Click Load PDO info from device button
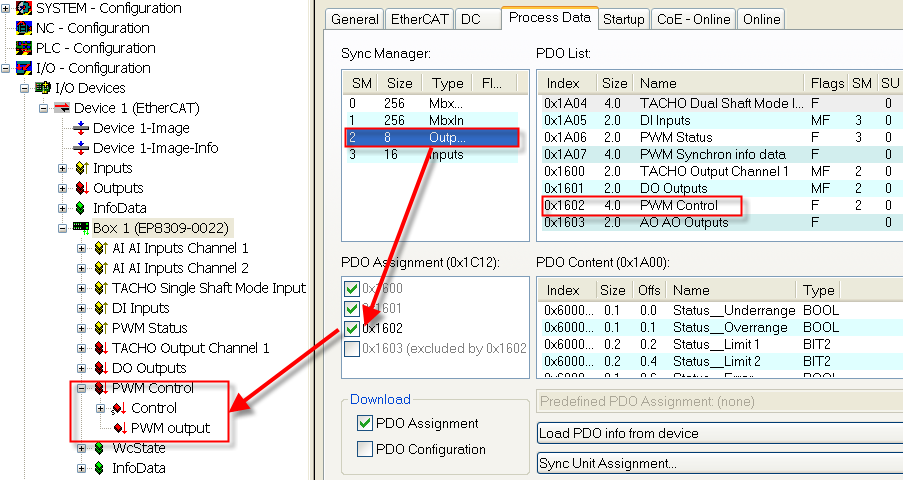 (x=719, y=433)
